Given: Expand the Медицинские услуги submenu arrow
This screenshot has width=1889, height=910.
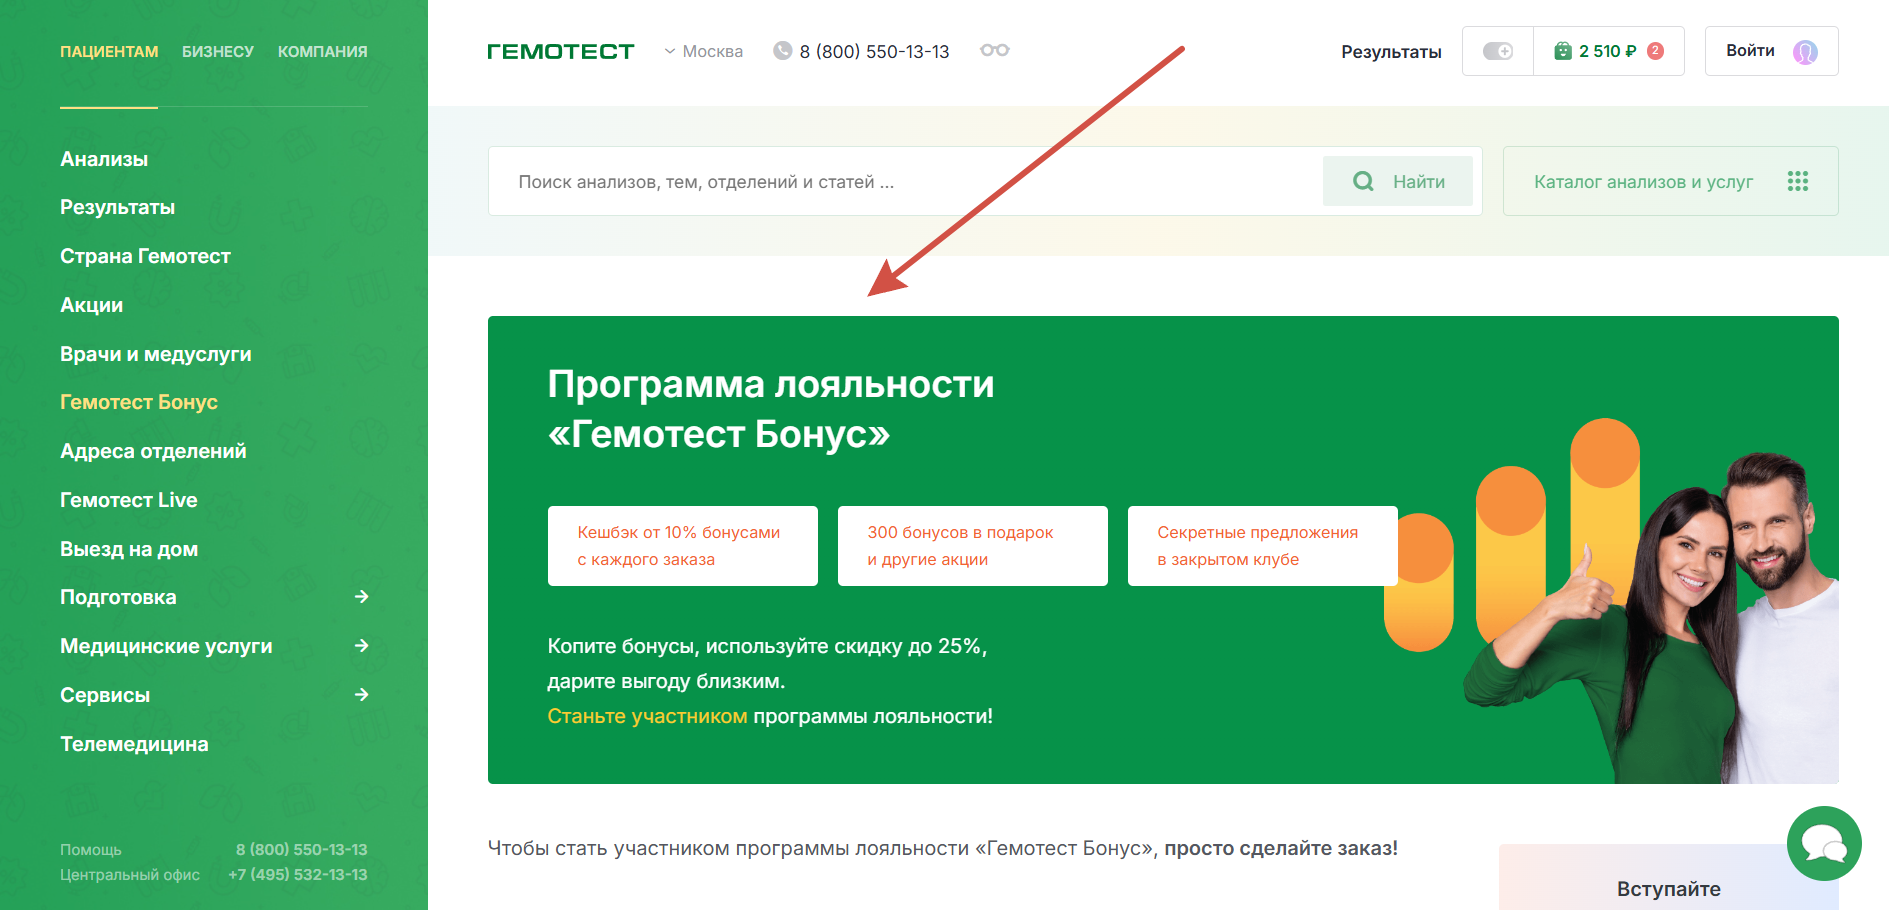Looking at the screenshot, I should (362, 646).
